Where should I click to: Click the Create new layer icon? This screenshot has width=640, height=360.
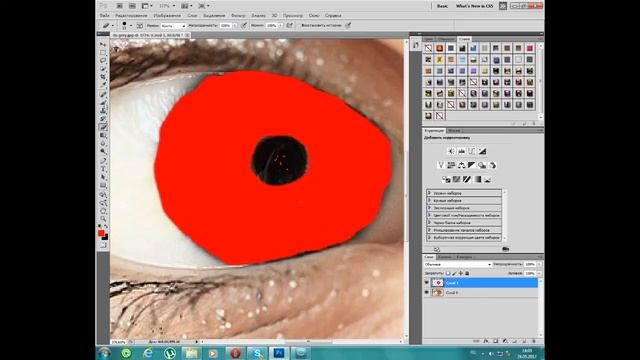(x=524, y=341)
